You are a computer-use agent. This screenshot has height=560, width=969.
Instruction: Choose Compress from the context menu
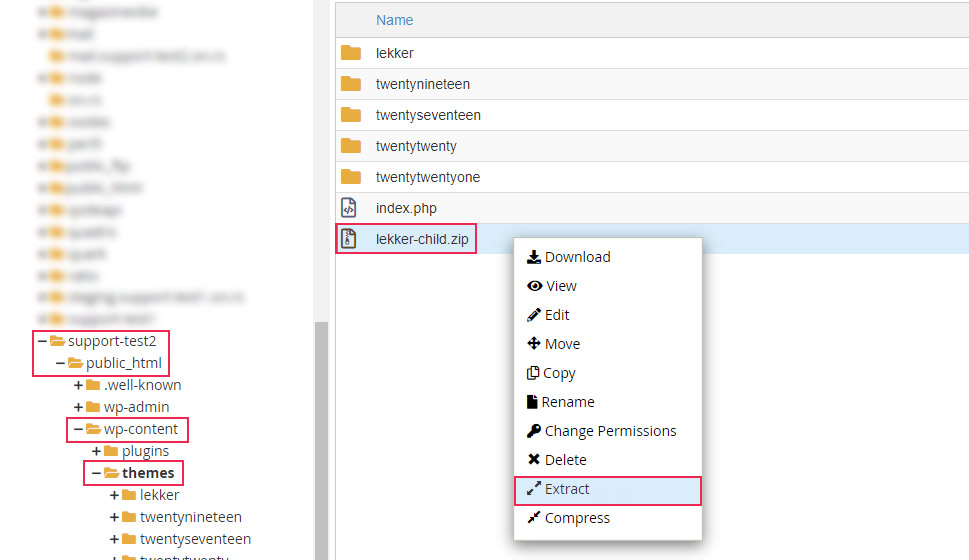pyautogui.click(x=607, y=517)
